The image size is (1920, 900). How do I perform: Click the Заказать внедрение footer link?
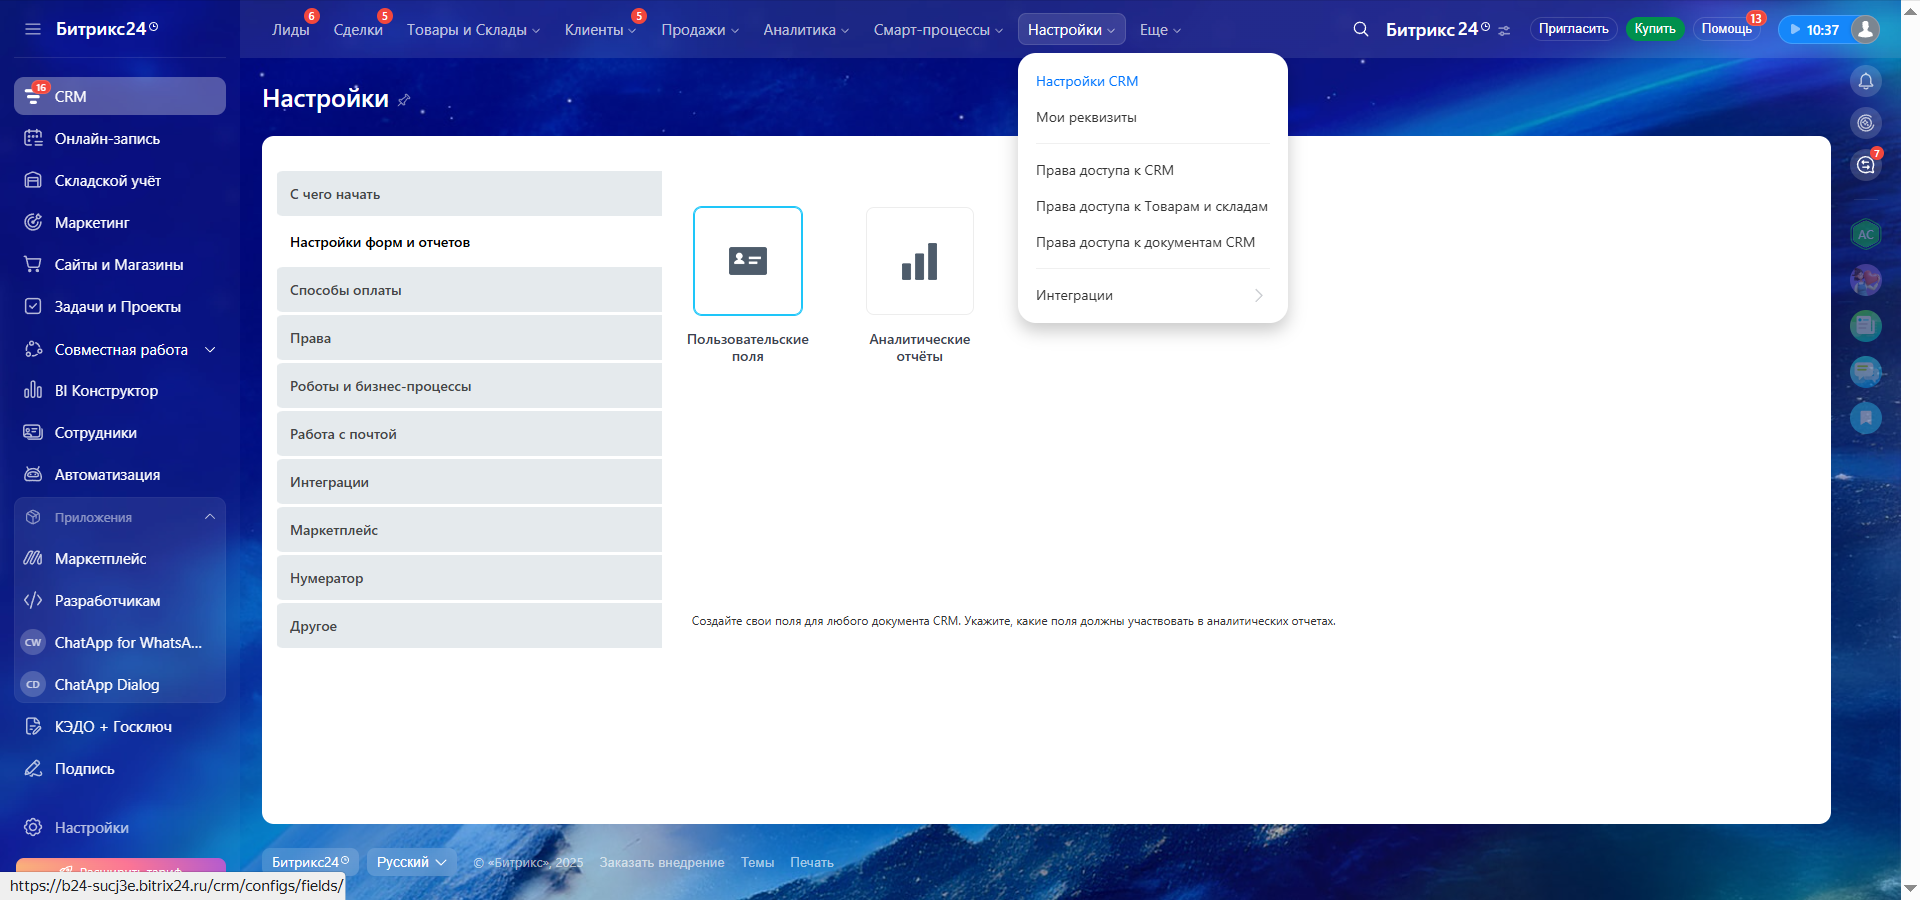pos(661,863)
